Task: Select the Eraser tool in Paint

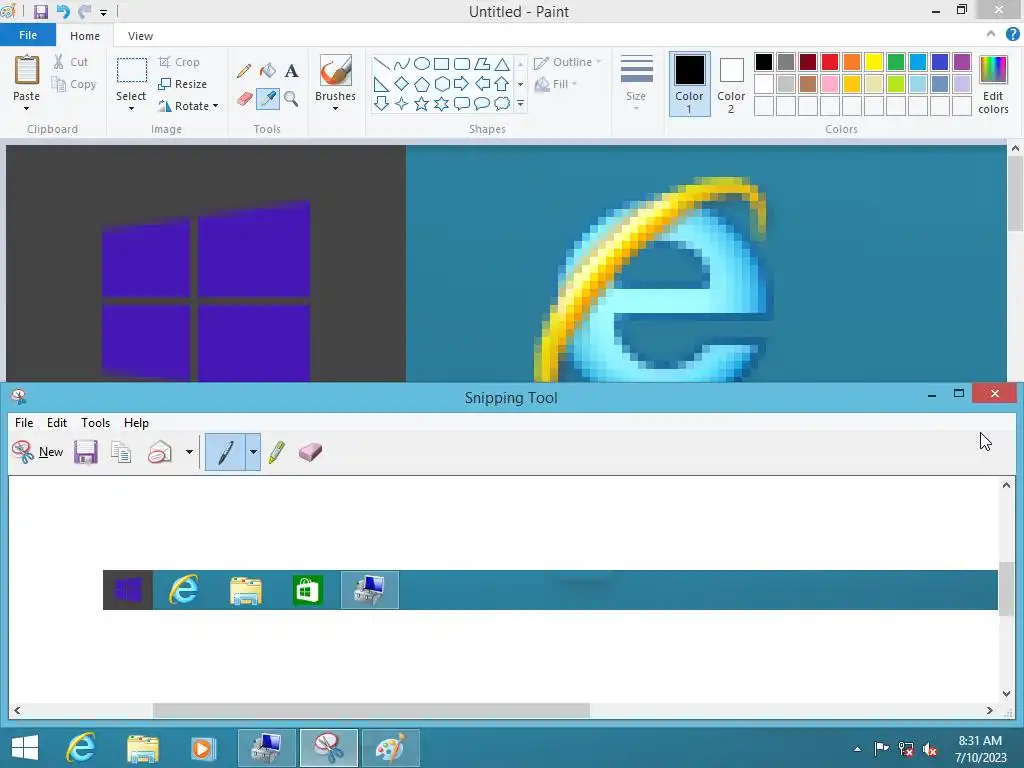Action: [244, 99]
